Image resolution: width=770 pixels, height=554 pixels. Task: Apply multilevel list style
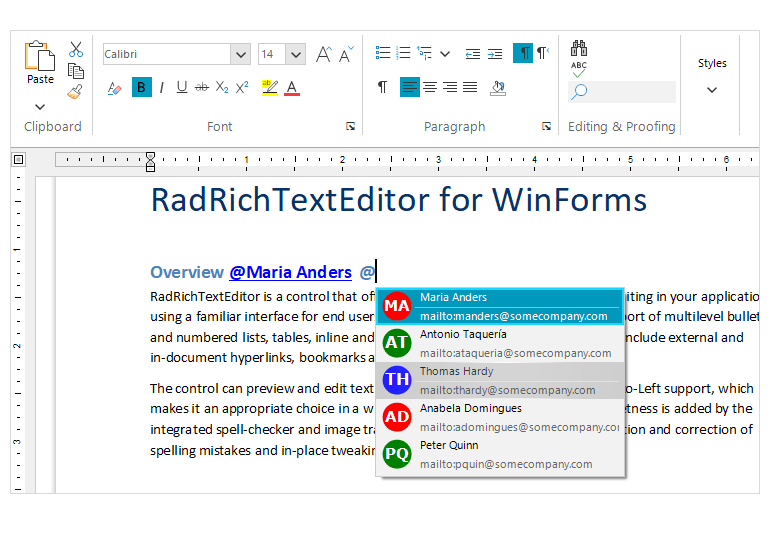click(424, 53)
